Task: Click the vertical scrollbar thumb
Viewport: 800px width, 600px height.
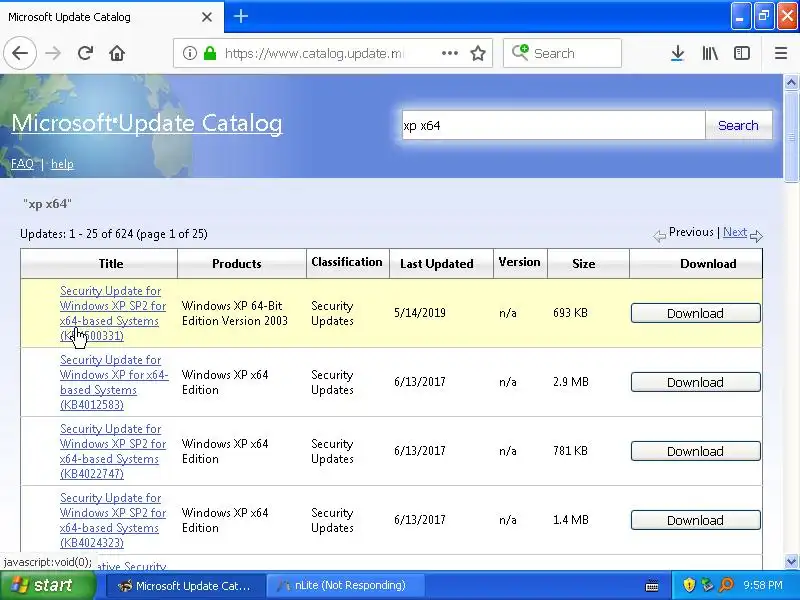Action: pyautogui.click(x=791, y=136)
